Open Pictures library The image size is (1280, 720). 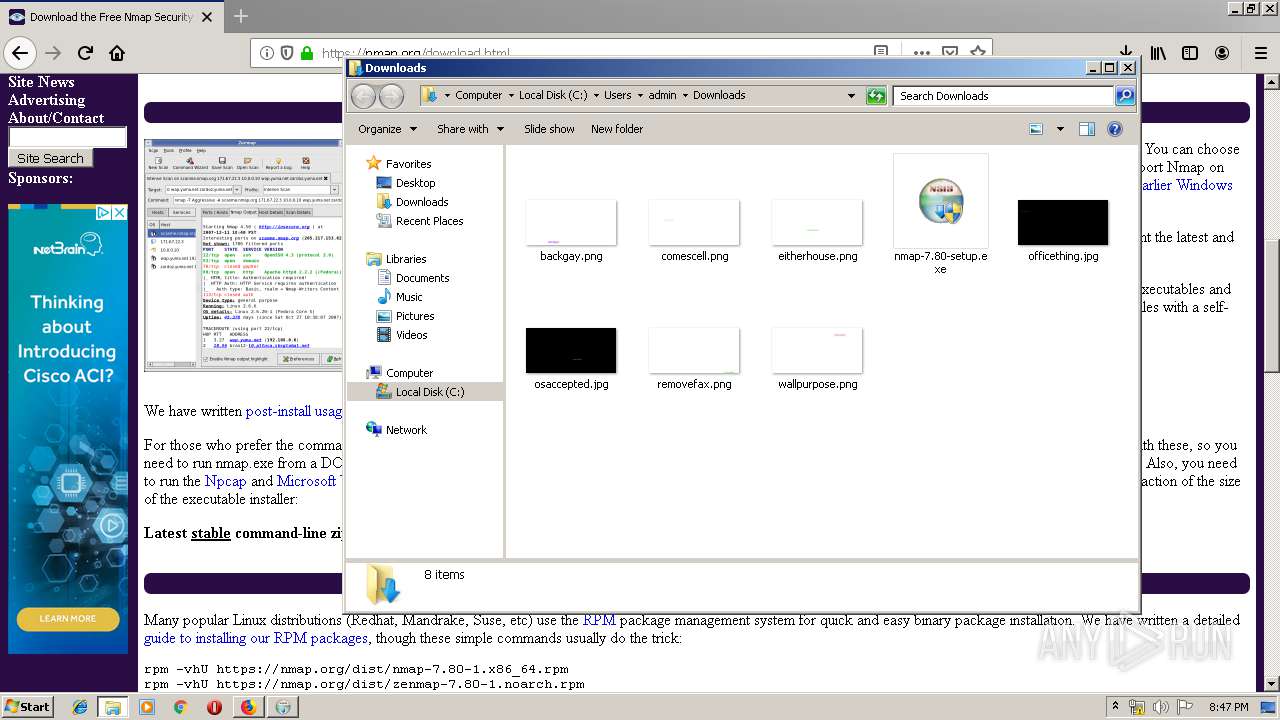pyautogui.click(x=415, y=316)
